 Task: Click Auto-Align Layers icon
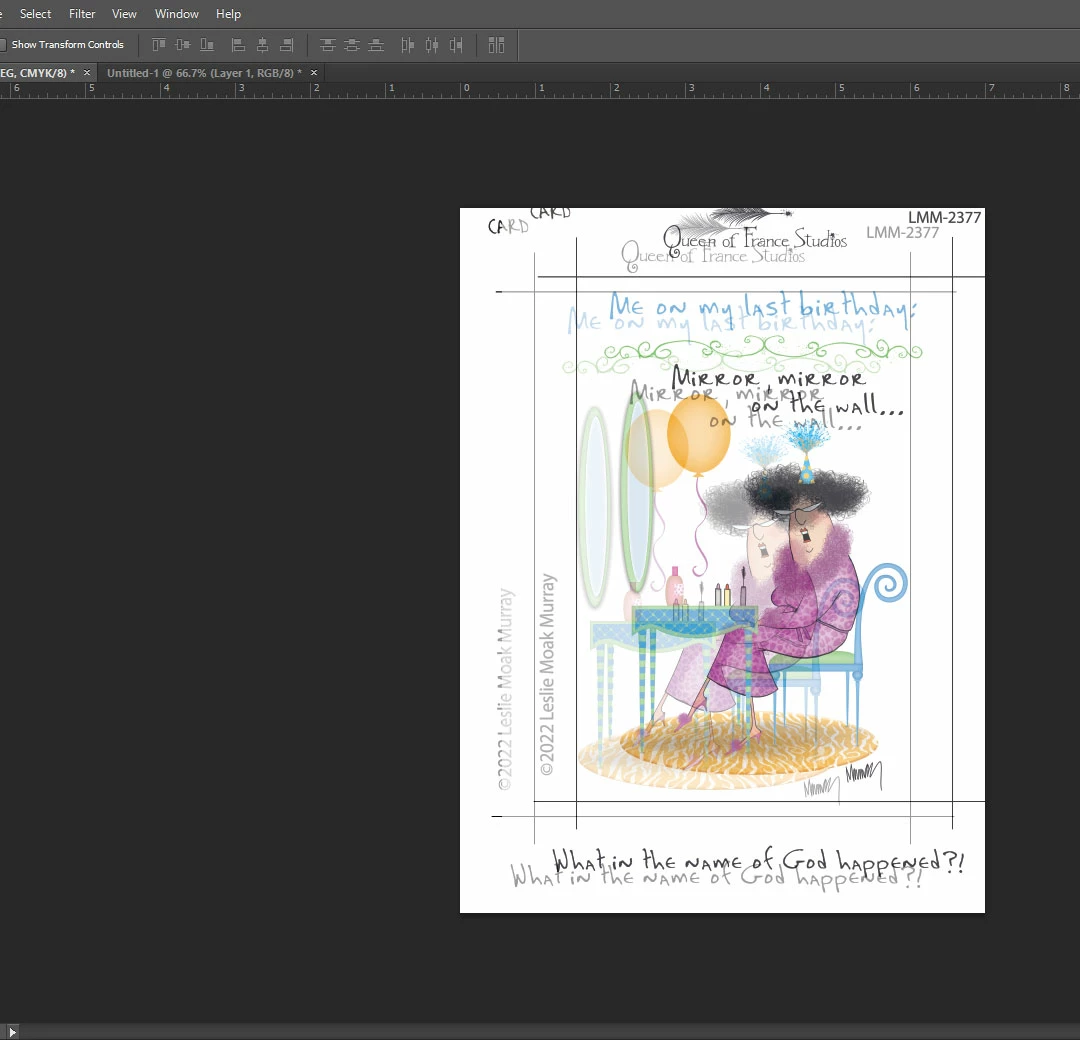[497, 45]
